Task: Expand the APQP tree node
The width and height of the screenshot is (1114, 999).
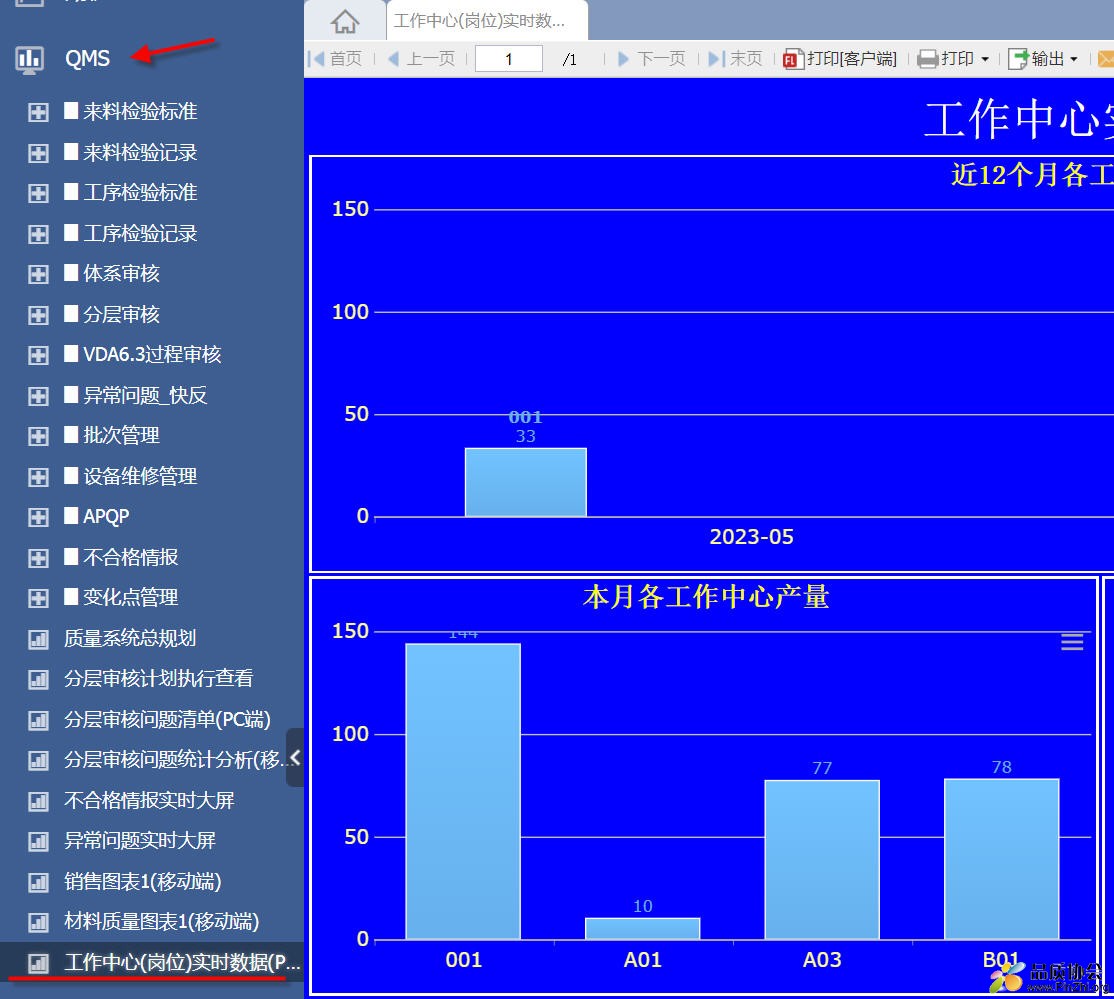Action: [38, 518]
